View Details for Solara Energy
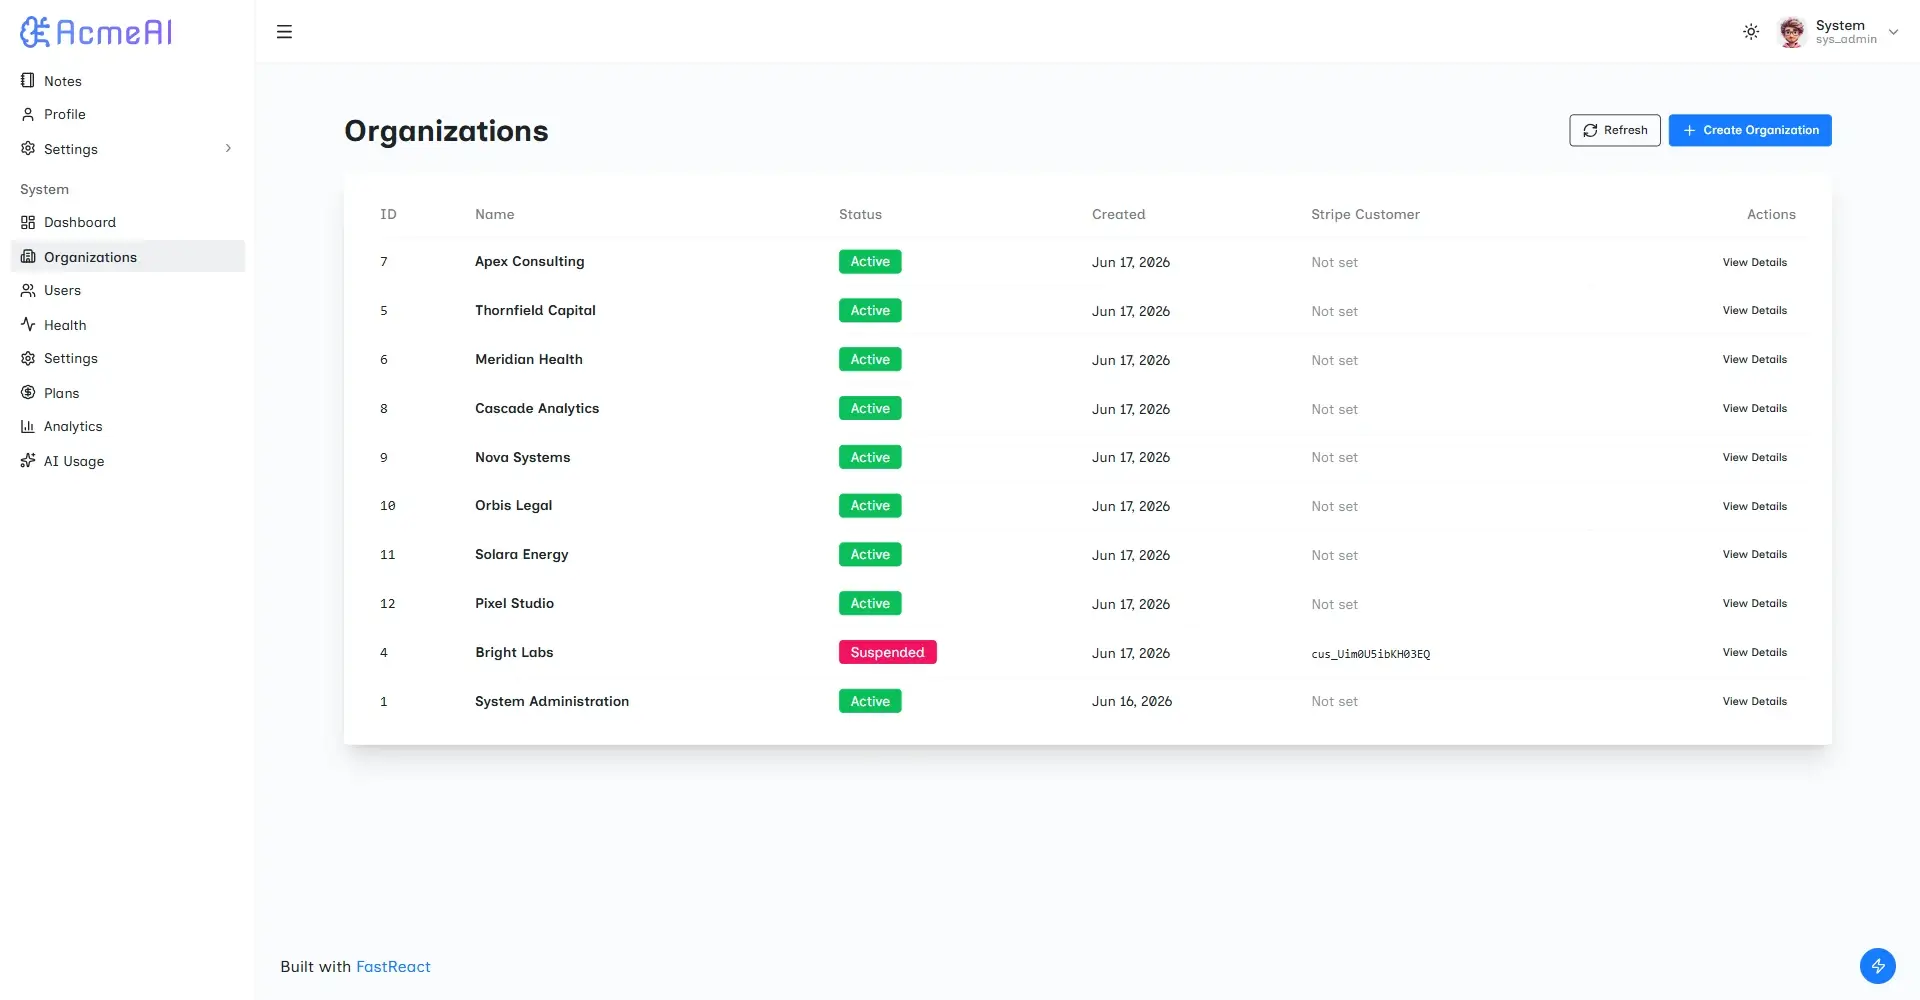The height and width of the screenshot is (1000, 1920). point(1754,554)
